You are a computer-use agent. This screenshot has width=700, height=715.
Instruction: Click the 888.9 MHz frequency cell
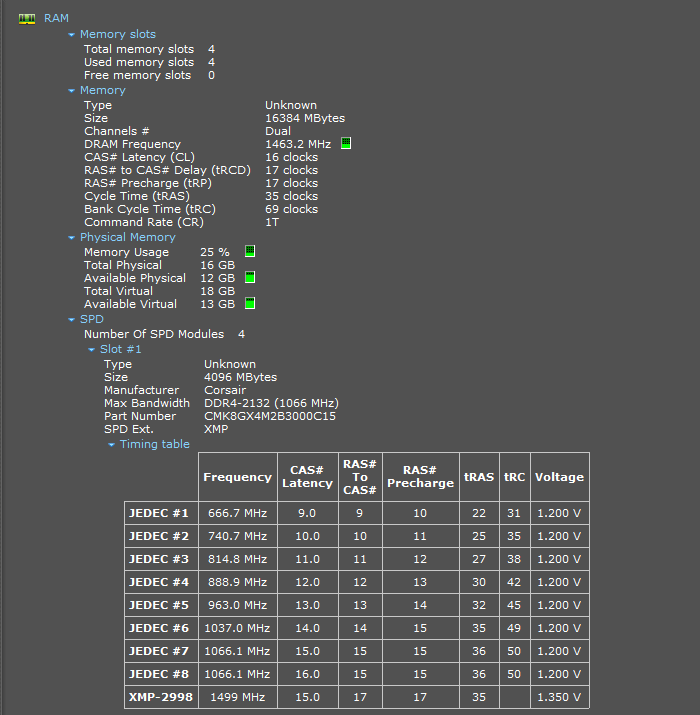pyautogui.click(x=238, y=582)
